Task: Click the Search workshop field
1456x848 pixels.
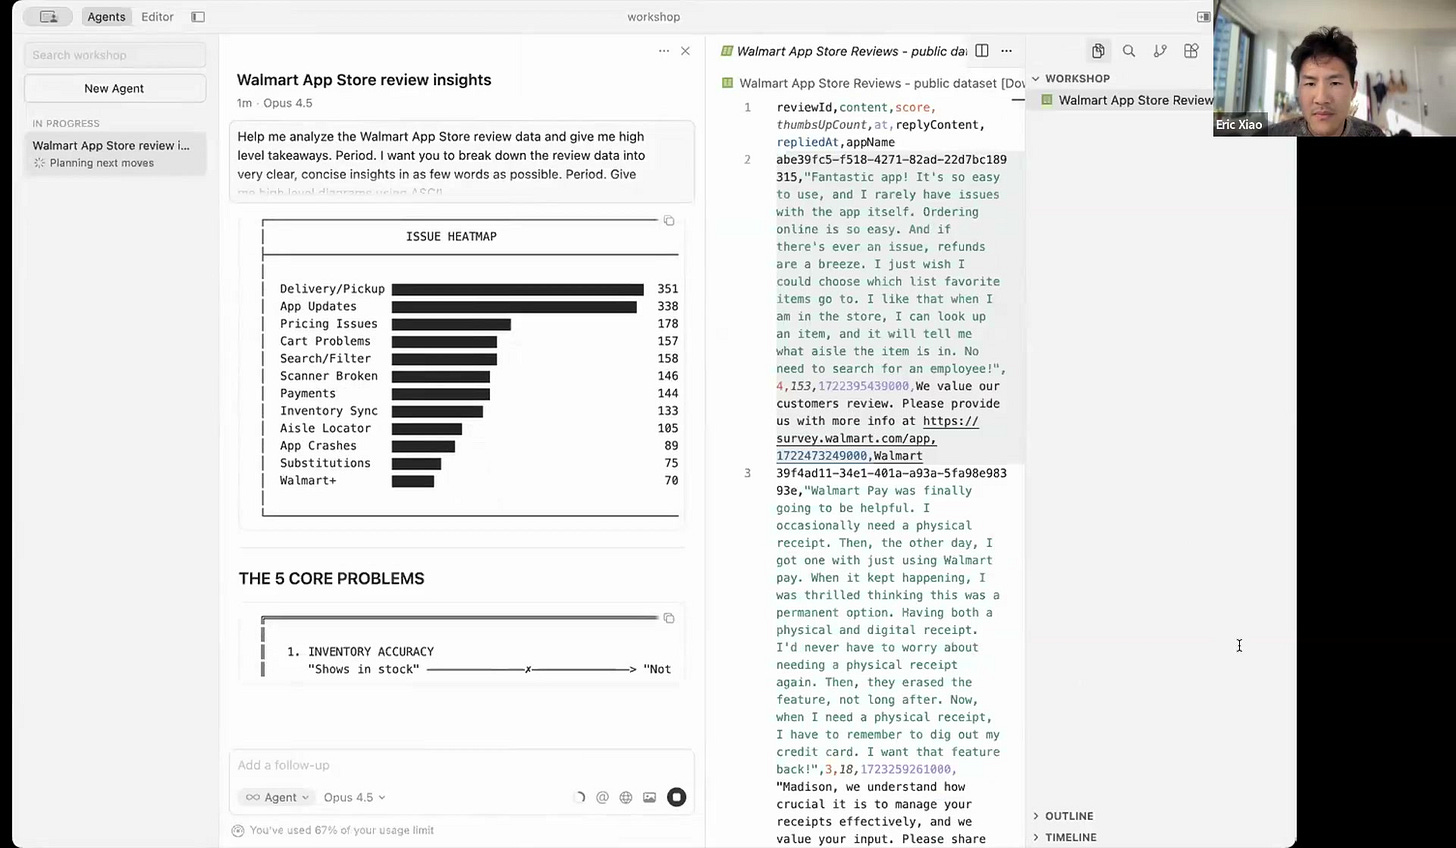Action: pyautogui.click(x=115, y=55)
